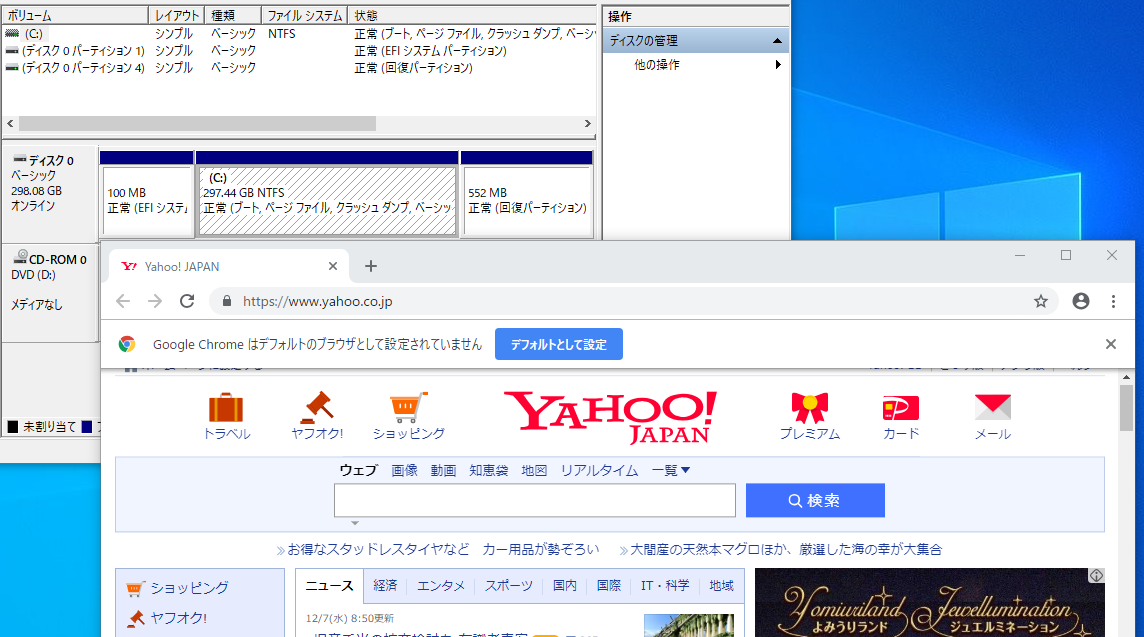
Task: Click the YAHOO! JAPAN logo
Action: point(611,417)
